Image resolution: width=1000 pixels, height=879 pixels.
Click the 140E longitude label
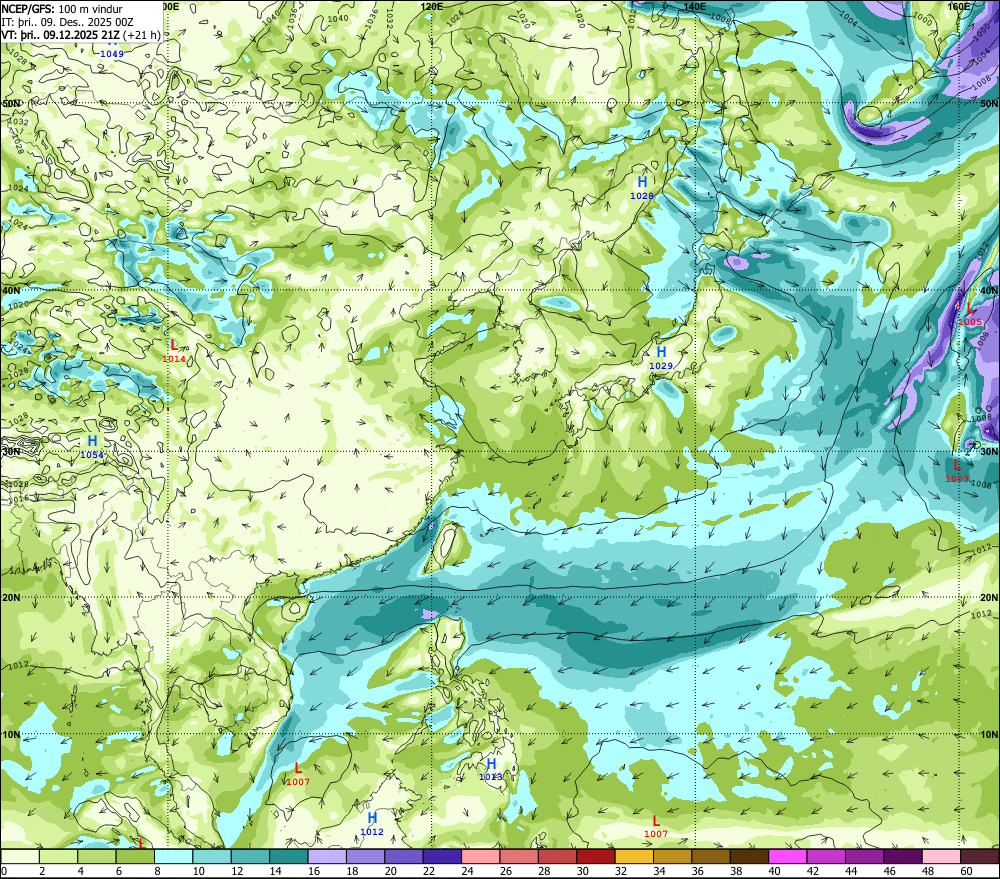coord(695,6)
